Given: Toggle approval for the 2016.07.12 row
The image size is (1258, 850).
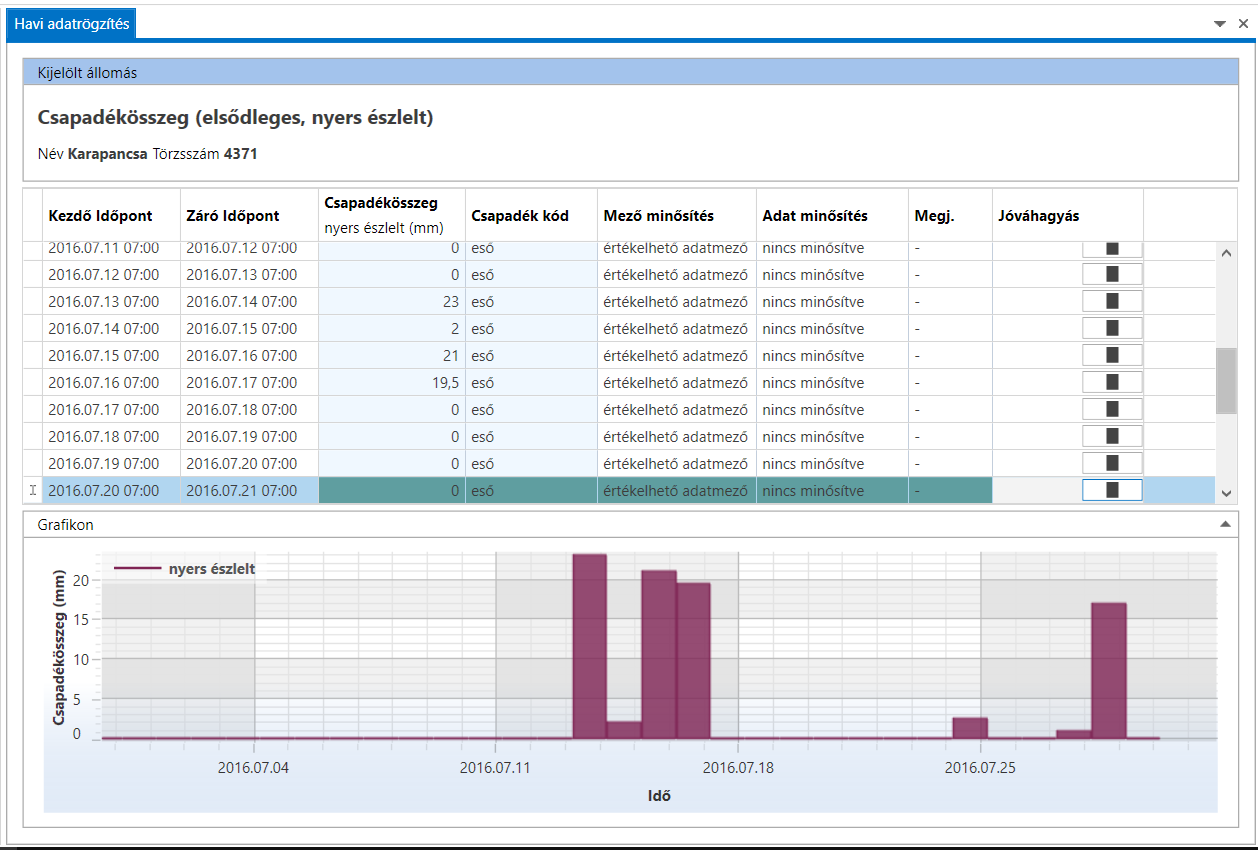Looking at the screenshot, I should tap(1112, 274).
